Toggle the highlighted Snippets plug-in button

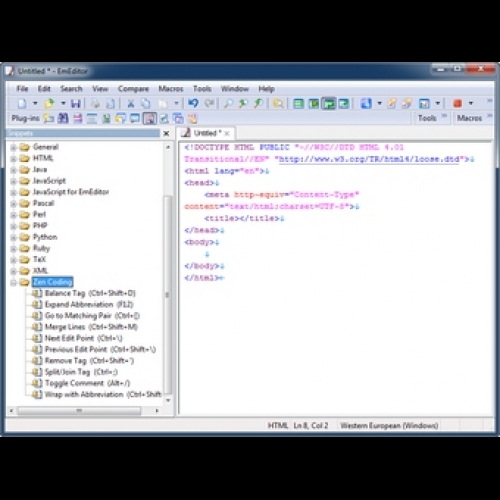(150, 118)
